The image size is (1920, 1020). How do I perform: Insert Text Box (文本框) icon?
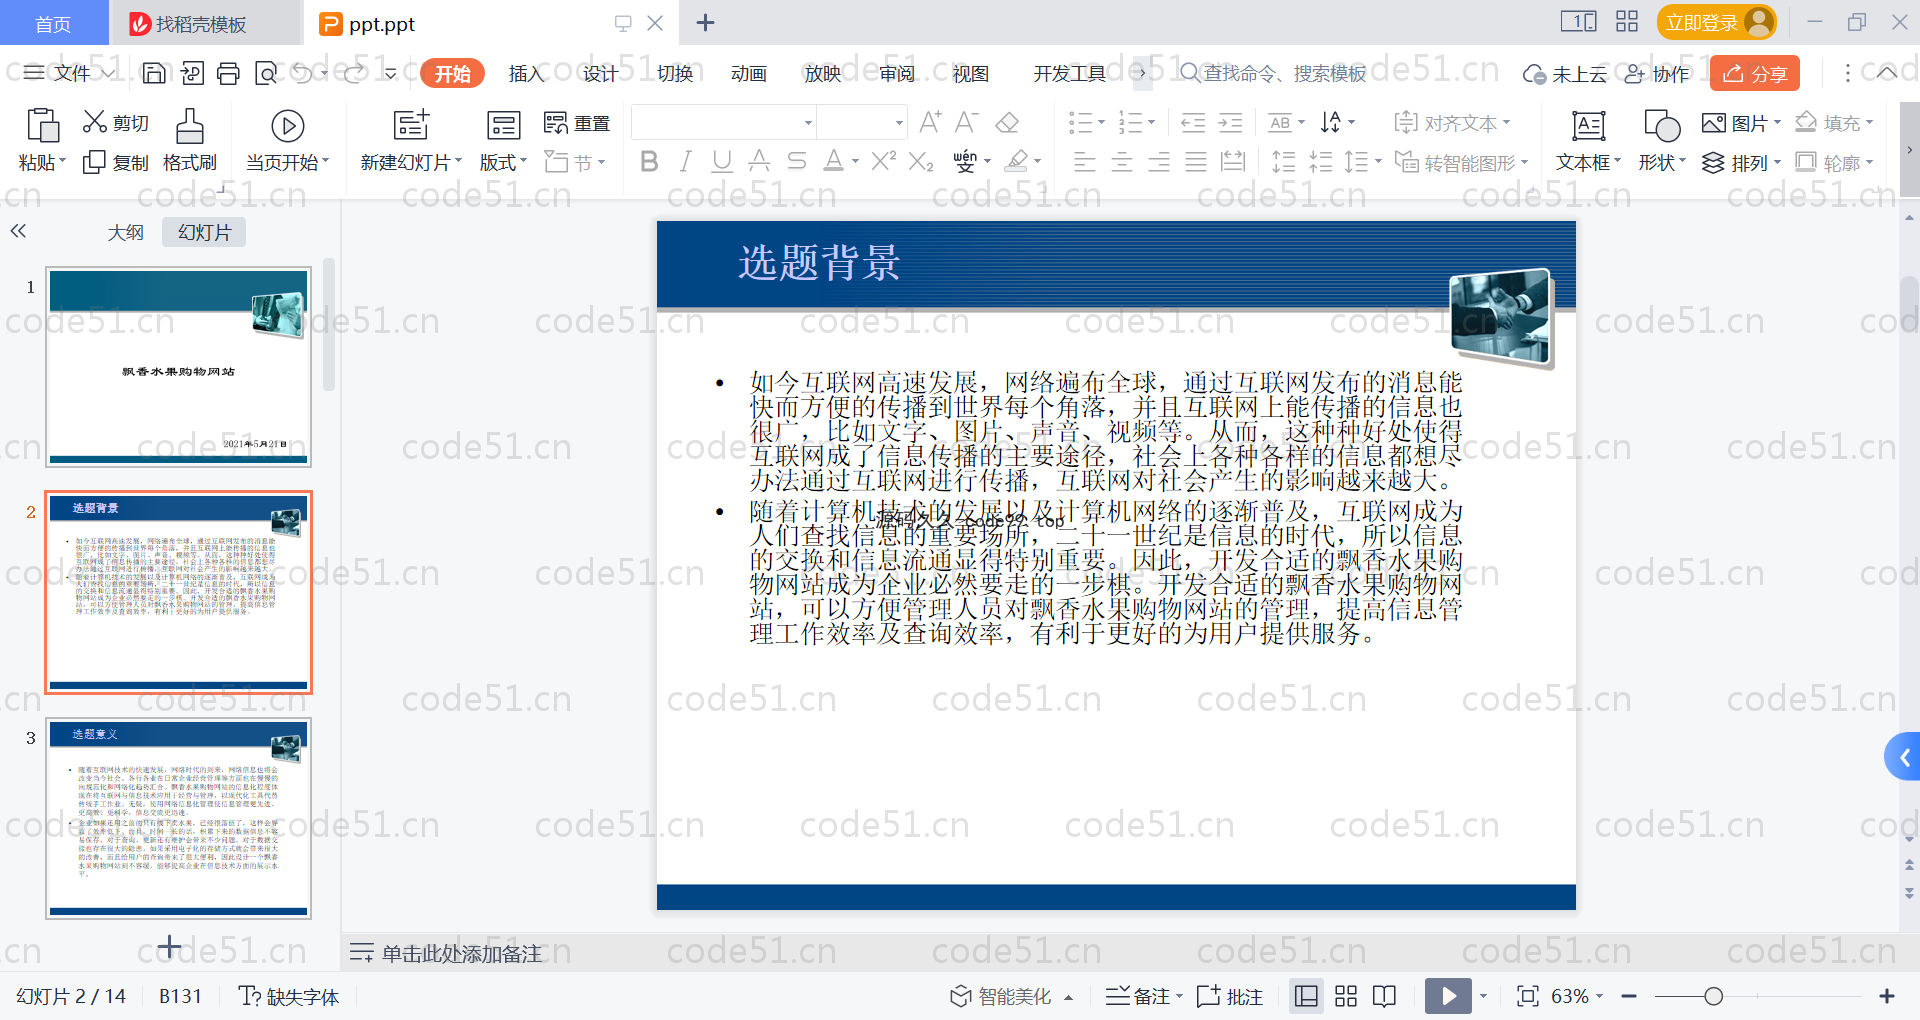[x=1589, y=126]
